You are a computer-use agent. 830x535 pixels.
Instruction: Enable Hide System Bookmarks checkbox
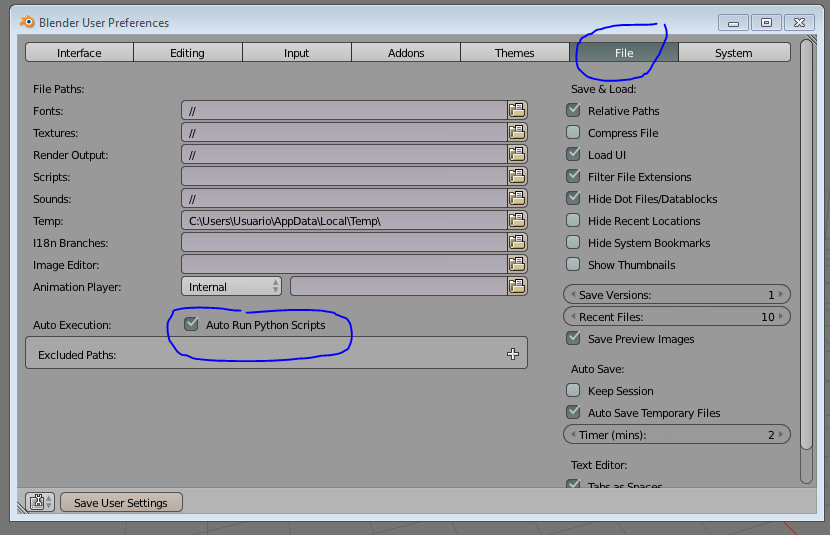(x=573, y=242)
